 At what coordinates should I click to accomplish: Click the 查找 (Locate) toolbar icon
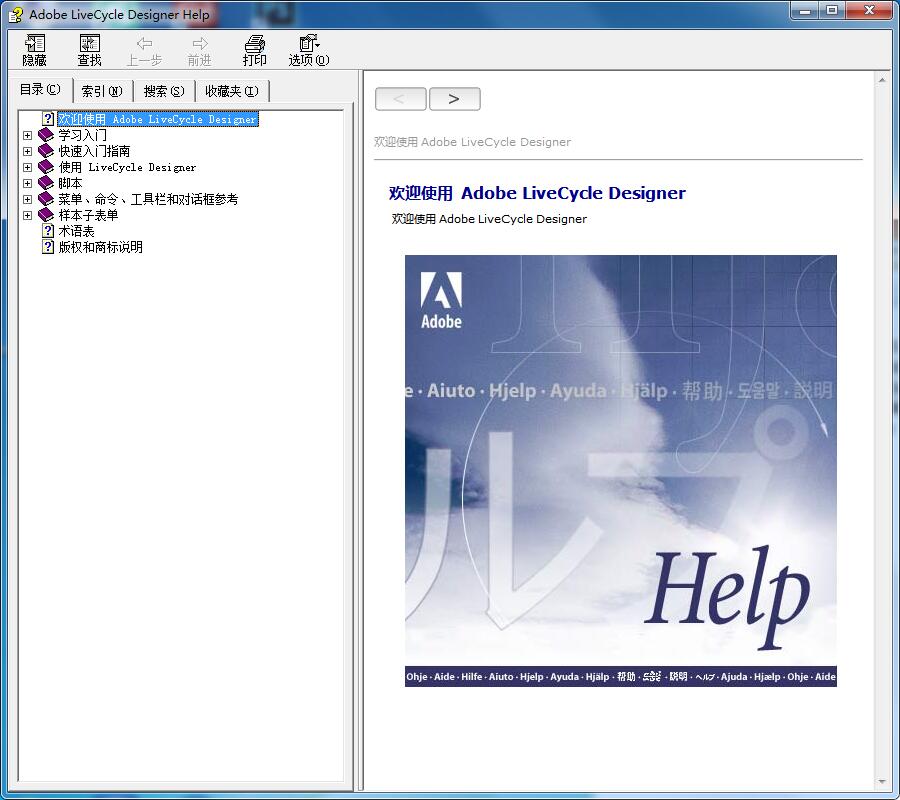point(89,48)
